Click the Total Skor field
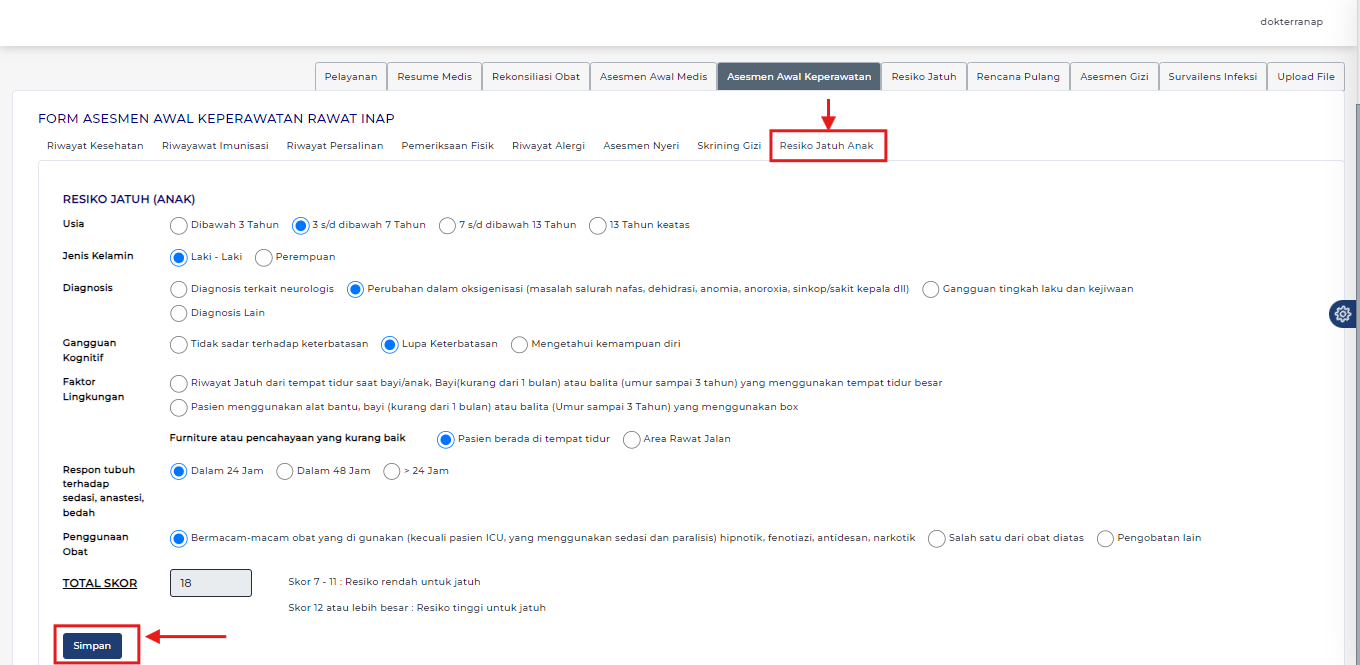This screenshot has height=665, width=1360. point(211,583)
